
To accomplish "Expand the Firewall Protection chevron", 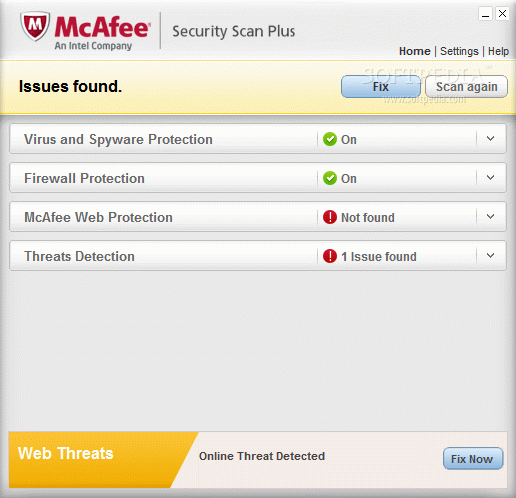I will point(490,177).
